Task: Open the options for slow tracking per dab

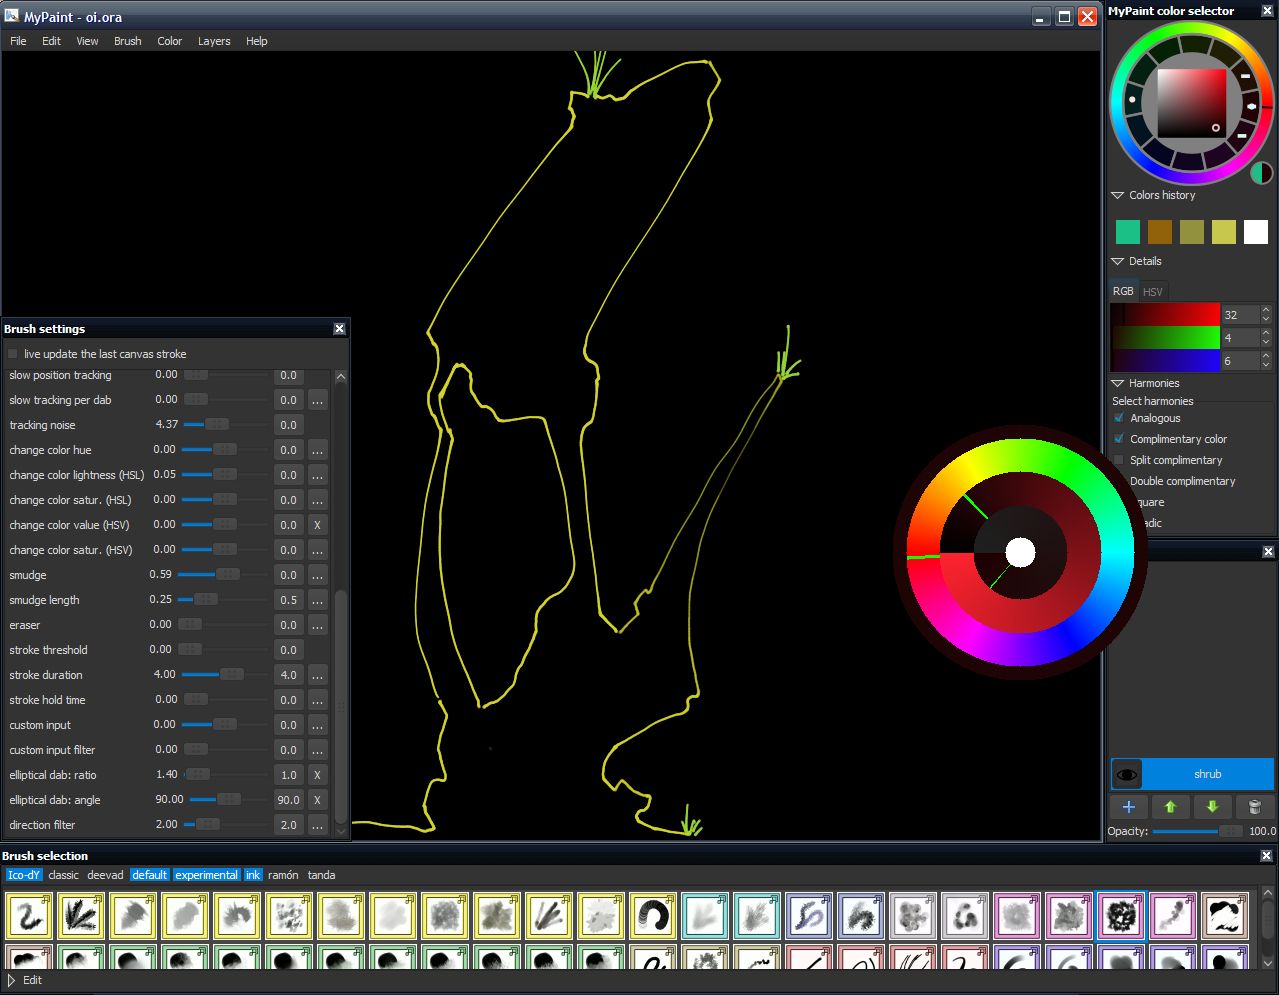Action: [317, 400]
